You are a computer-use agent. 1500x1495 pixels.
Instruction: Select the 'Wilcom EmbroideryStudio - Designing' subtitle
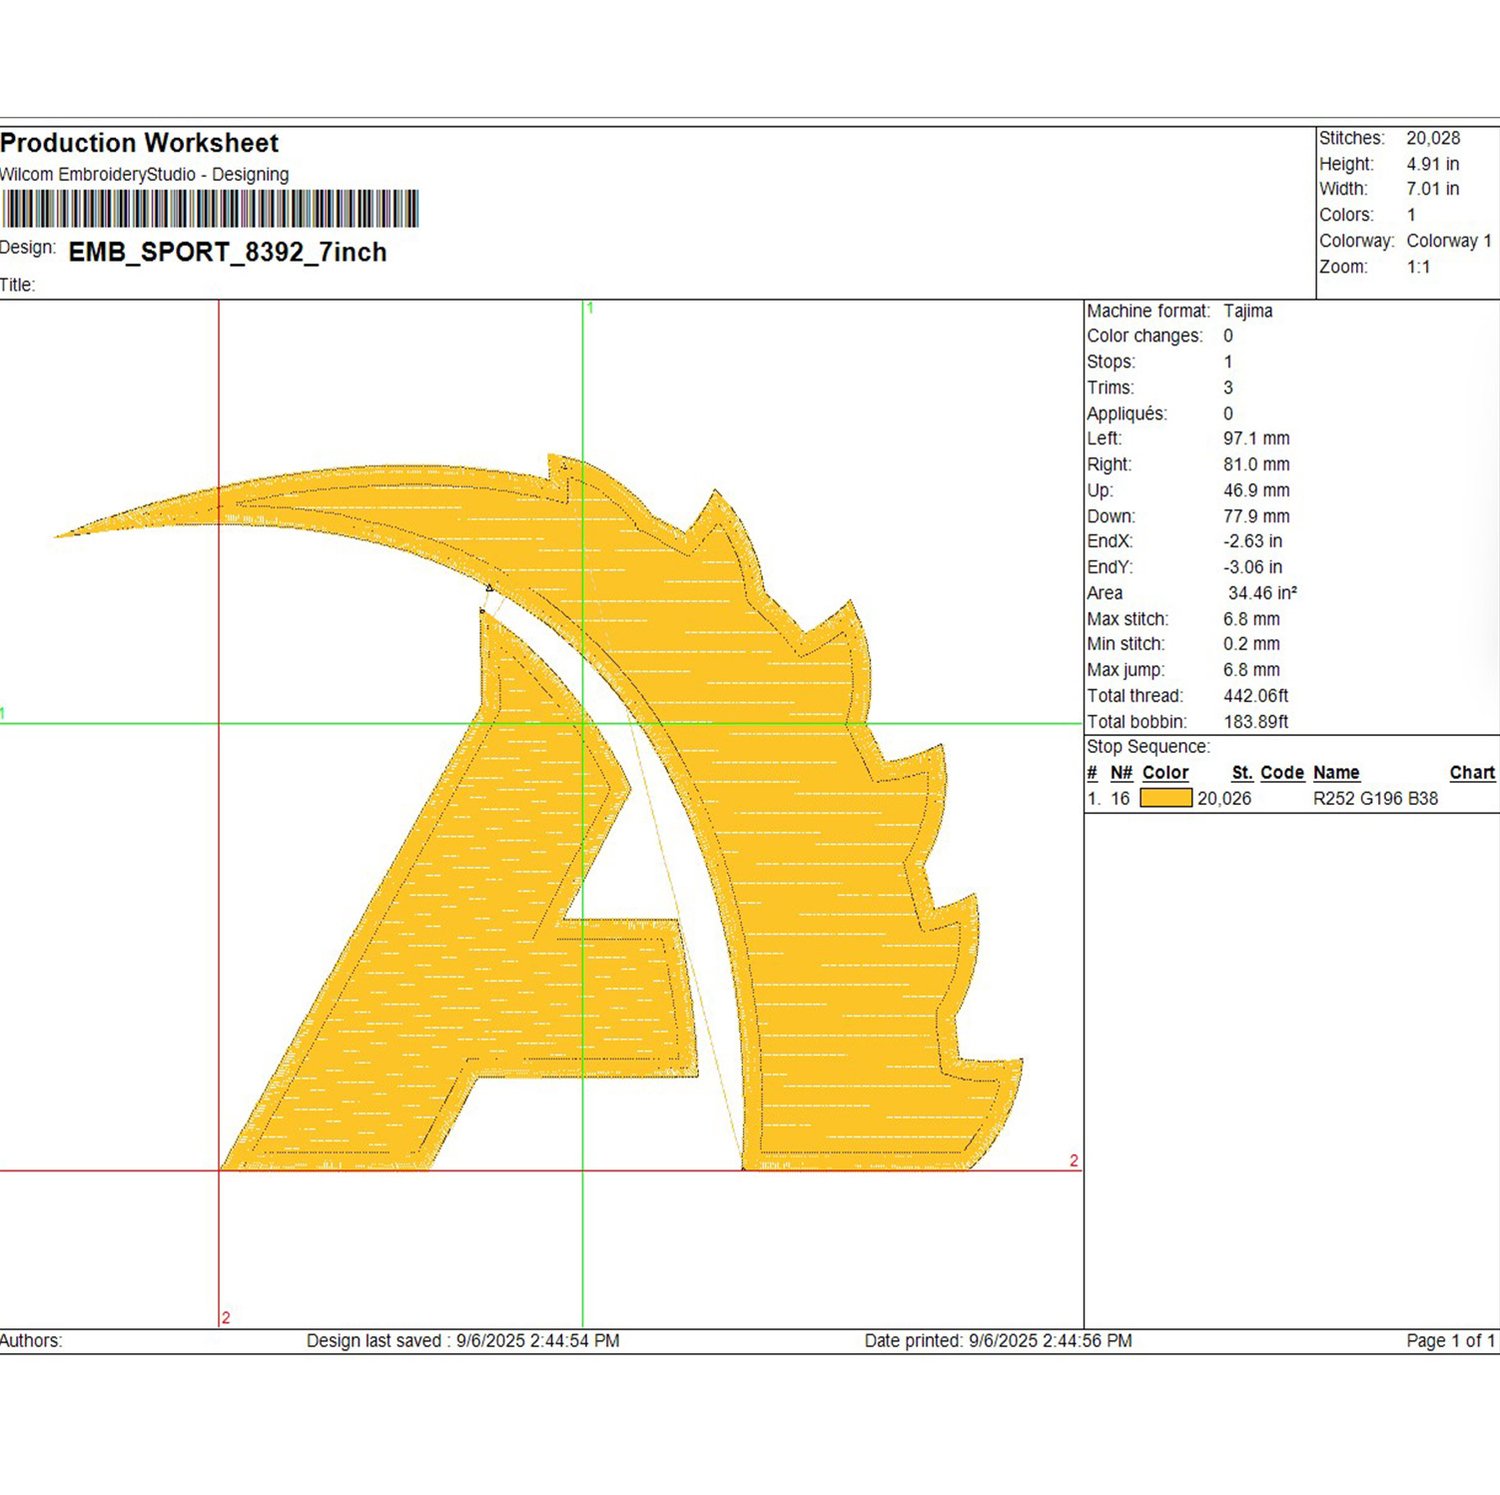click(144, 174)
